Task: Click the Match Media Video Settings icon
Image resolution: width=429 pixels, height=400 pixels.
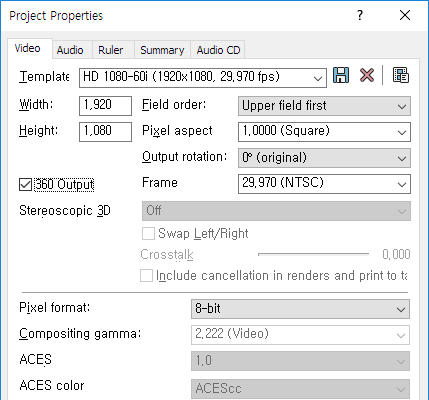Action: (400, 75)
